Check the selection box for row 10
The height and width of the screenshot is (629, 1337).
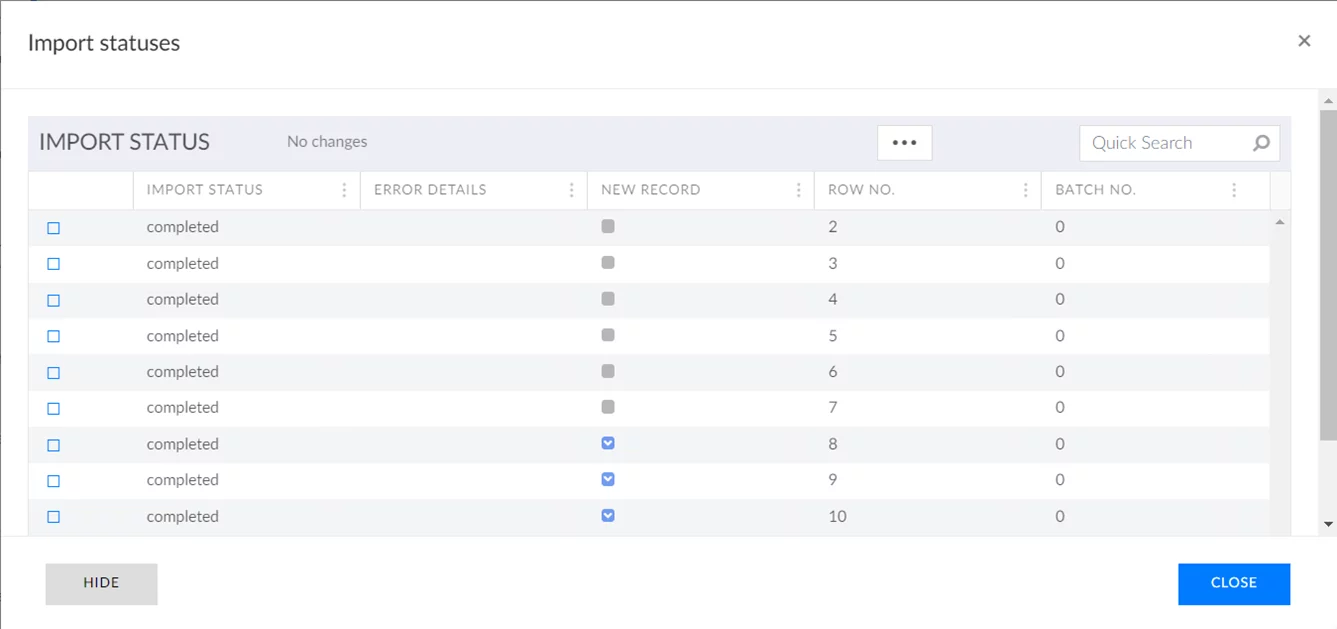click(x=54, y=517)
